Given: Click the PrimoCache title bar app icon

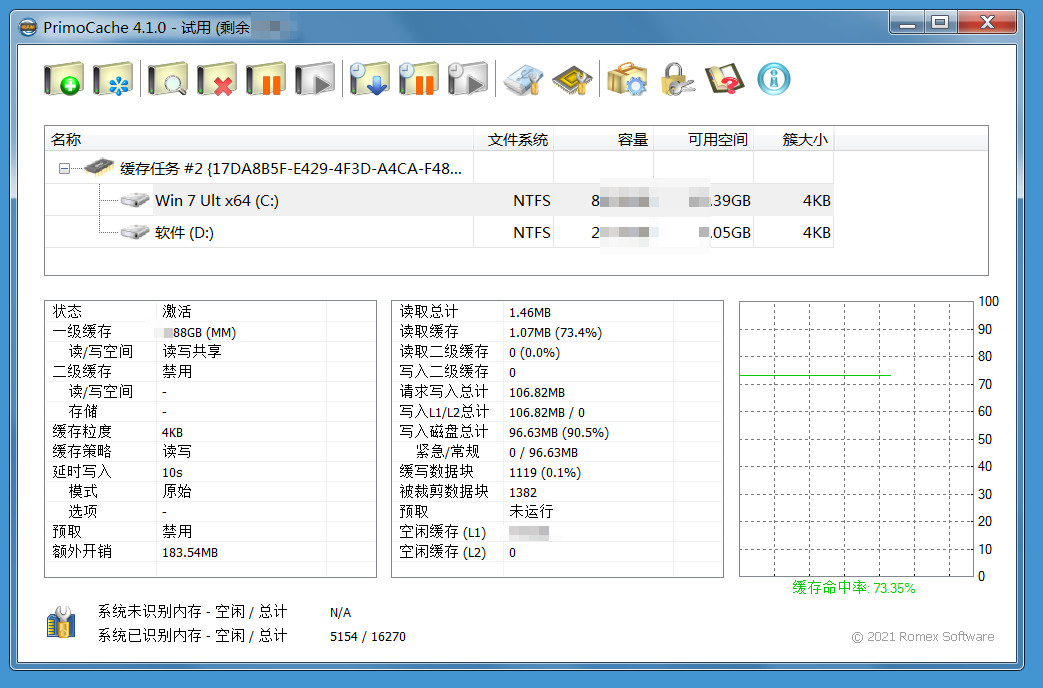Looking at the screenshot, I should tap(28, 27).
